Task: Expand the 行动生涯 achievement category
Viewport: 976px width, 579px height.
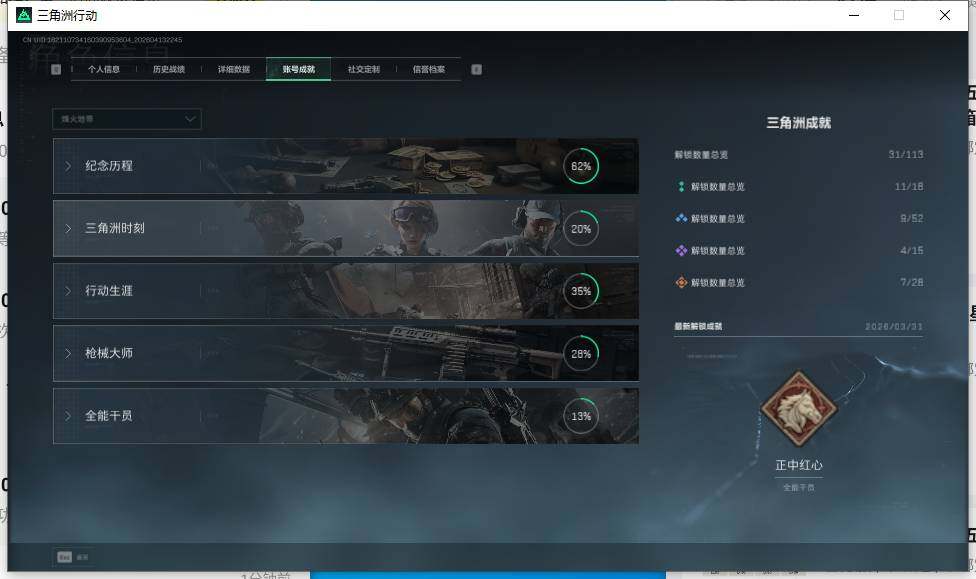Action: coord(345,291)
